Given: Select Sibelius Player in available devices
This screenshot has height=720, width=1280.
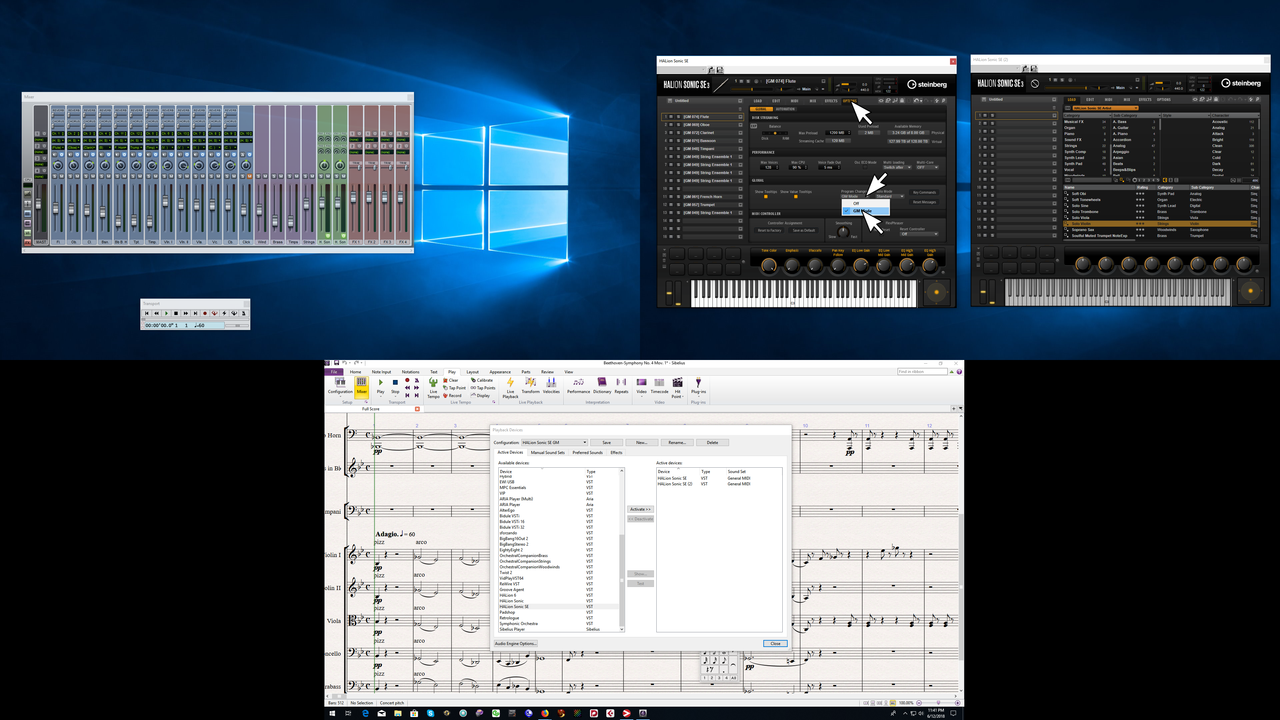Looking at the screenshot, I should pyautogui.click(x=559, y=629).
